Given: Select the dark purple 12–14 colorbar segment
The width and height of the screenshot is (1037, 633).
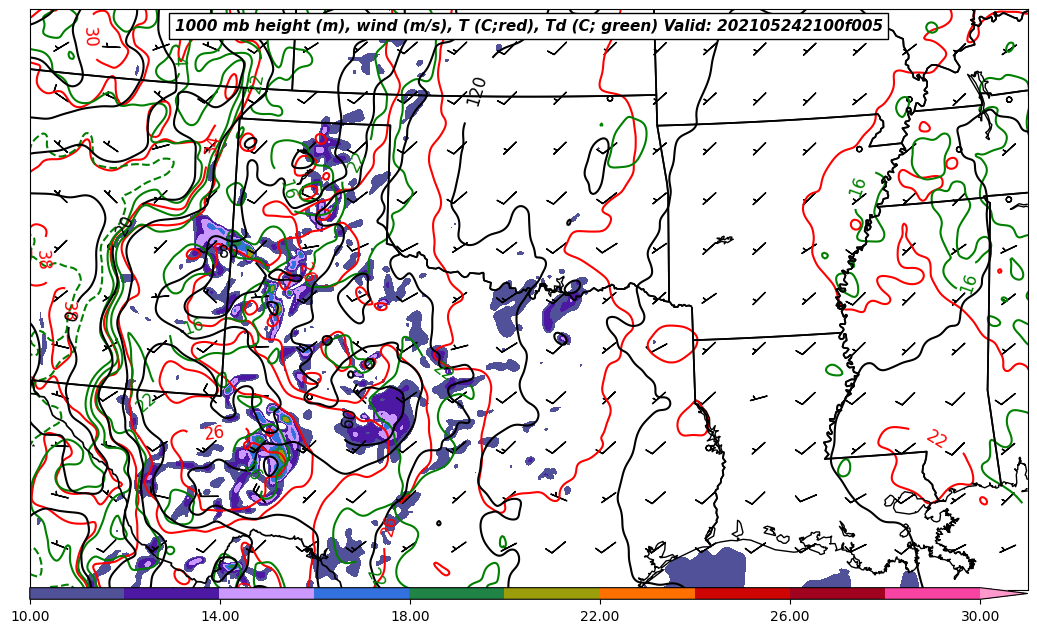Looking at the screenshot, I should point(171,593).
